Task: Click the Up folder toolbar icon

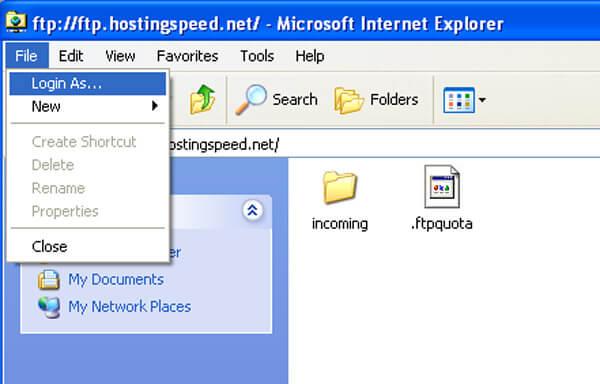Action: click(202, 99)
